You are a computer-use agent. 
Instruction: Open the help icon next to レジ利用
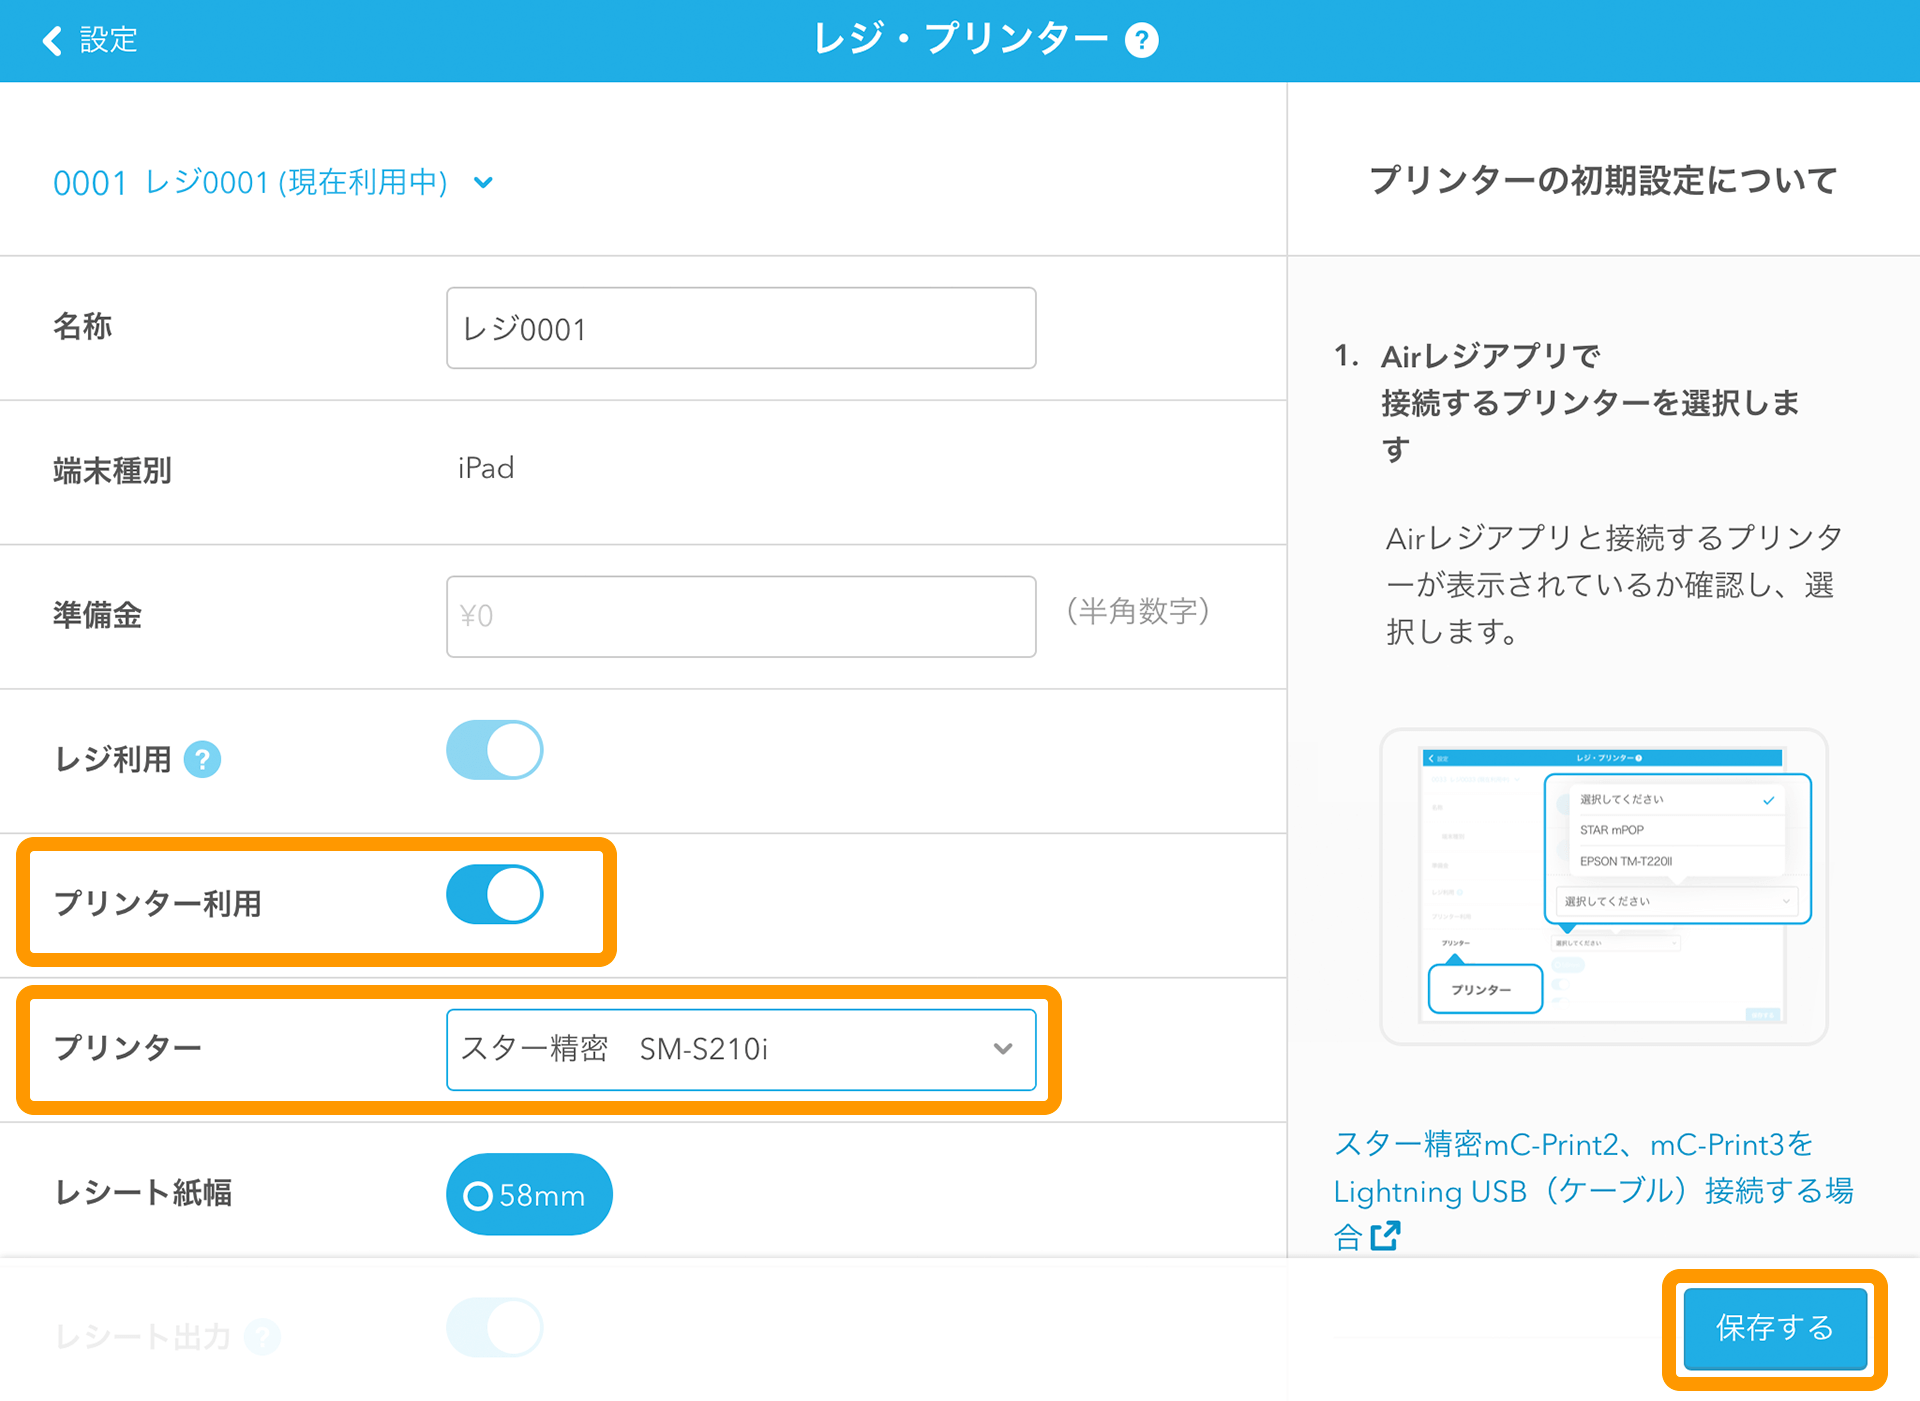click(x=202, y=759)
